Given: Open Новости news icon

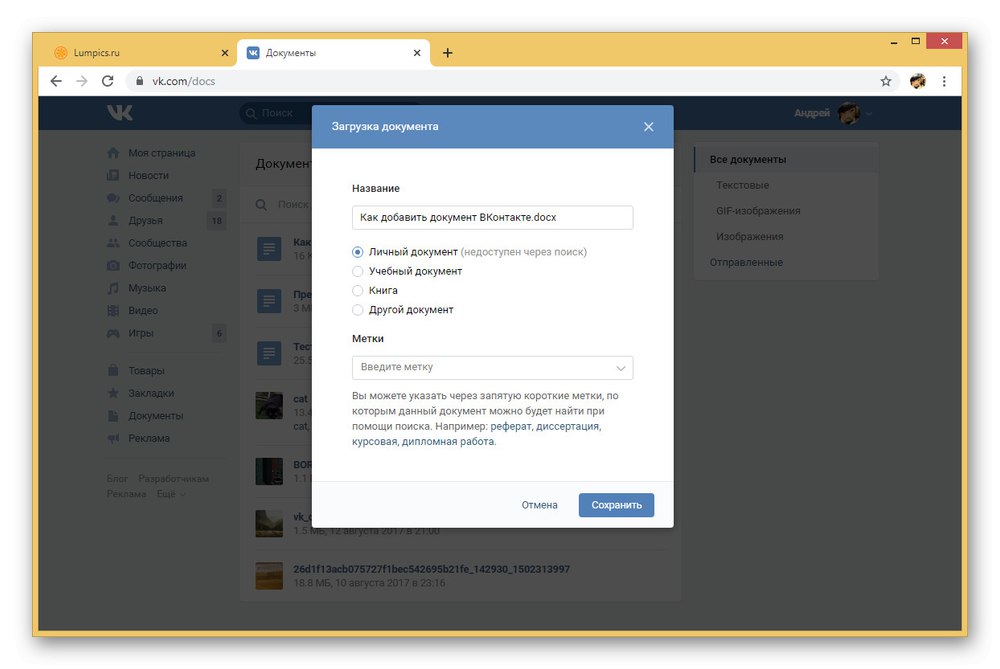Looking at the screenshot, I should coord(113,175).
